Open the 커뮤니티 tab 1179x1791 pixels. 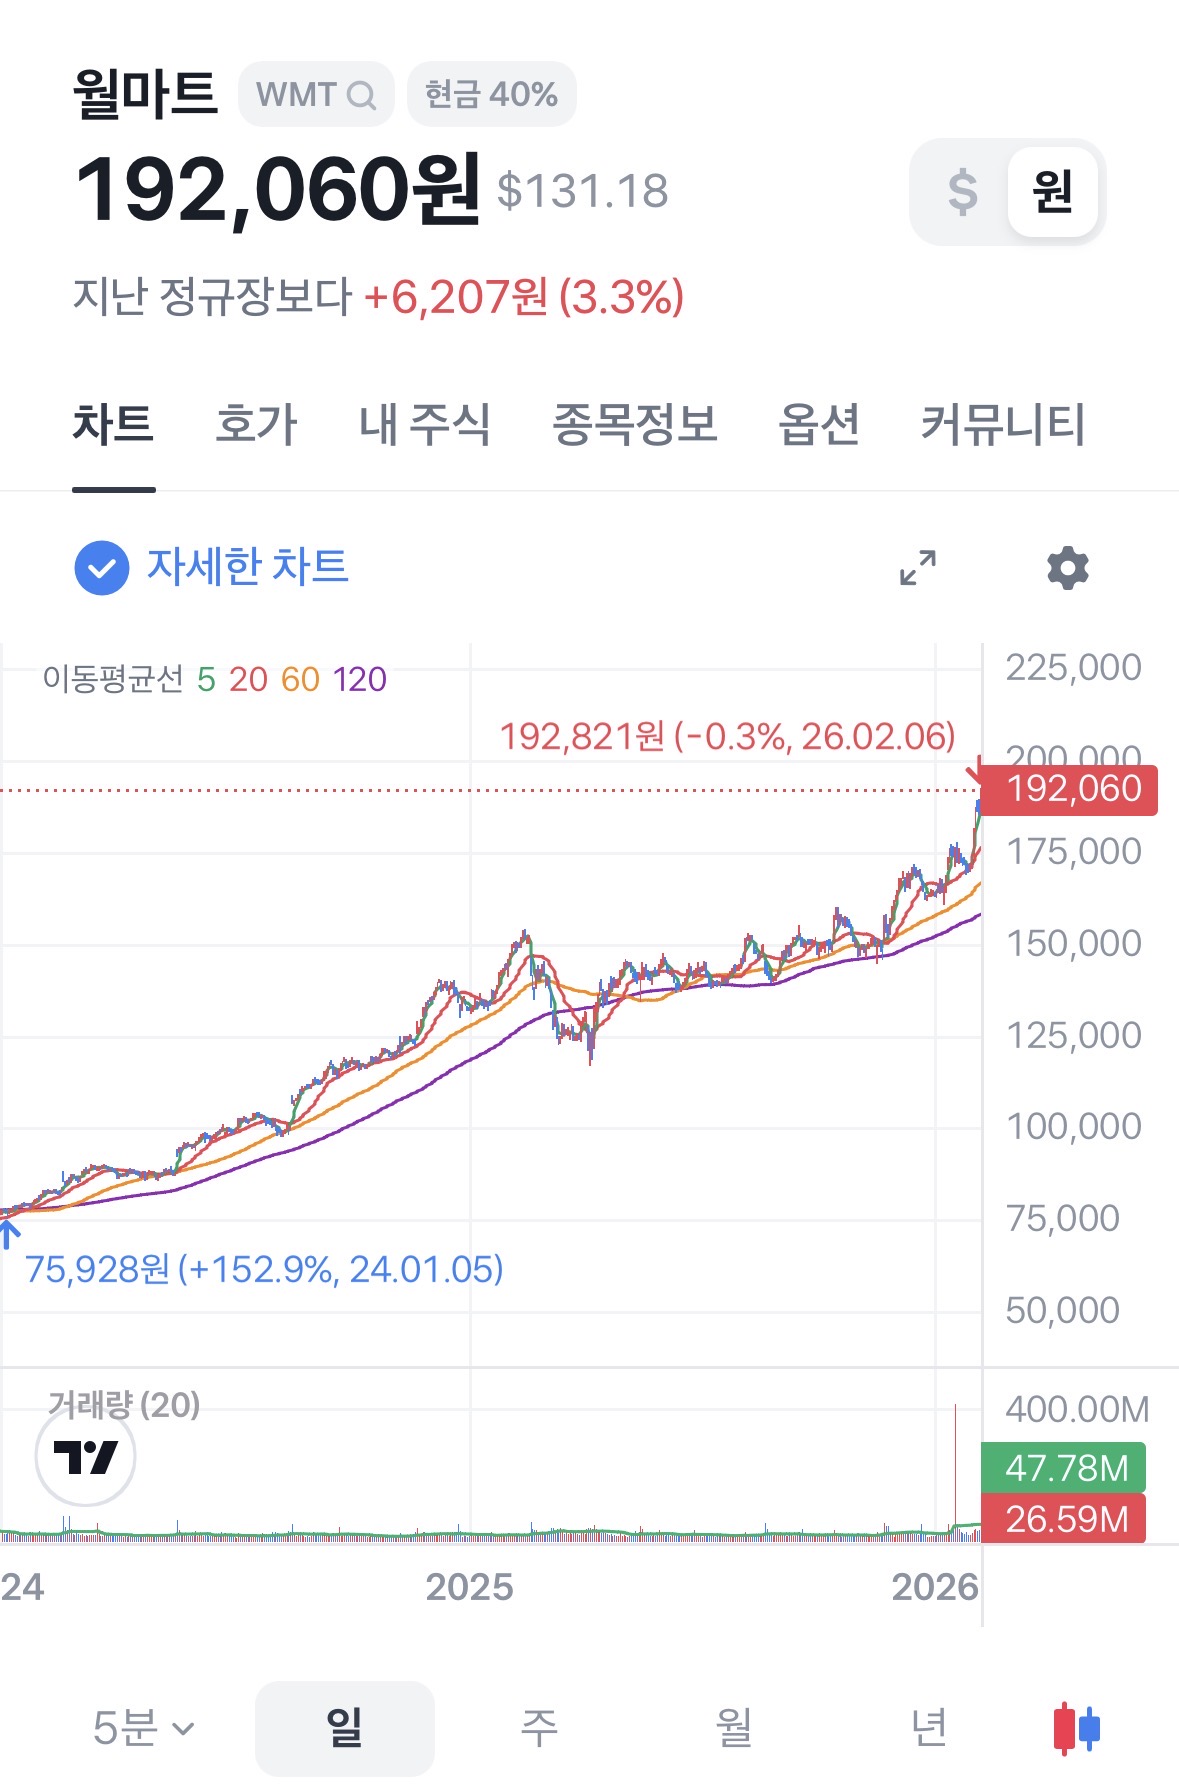1003,424
